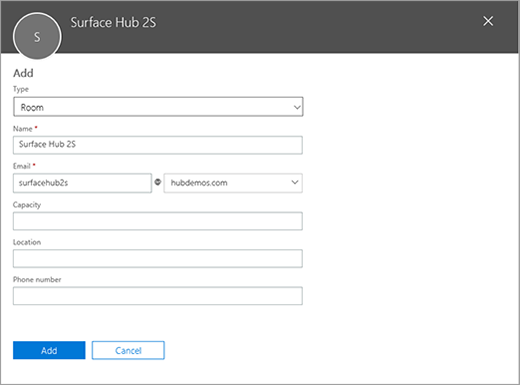Click the round S avatar icon

point(37,36)
